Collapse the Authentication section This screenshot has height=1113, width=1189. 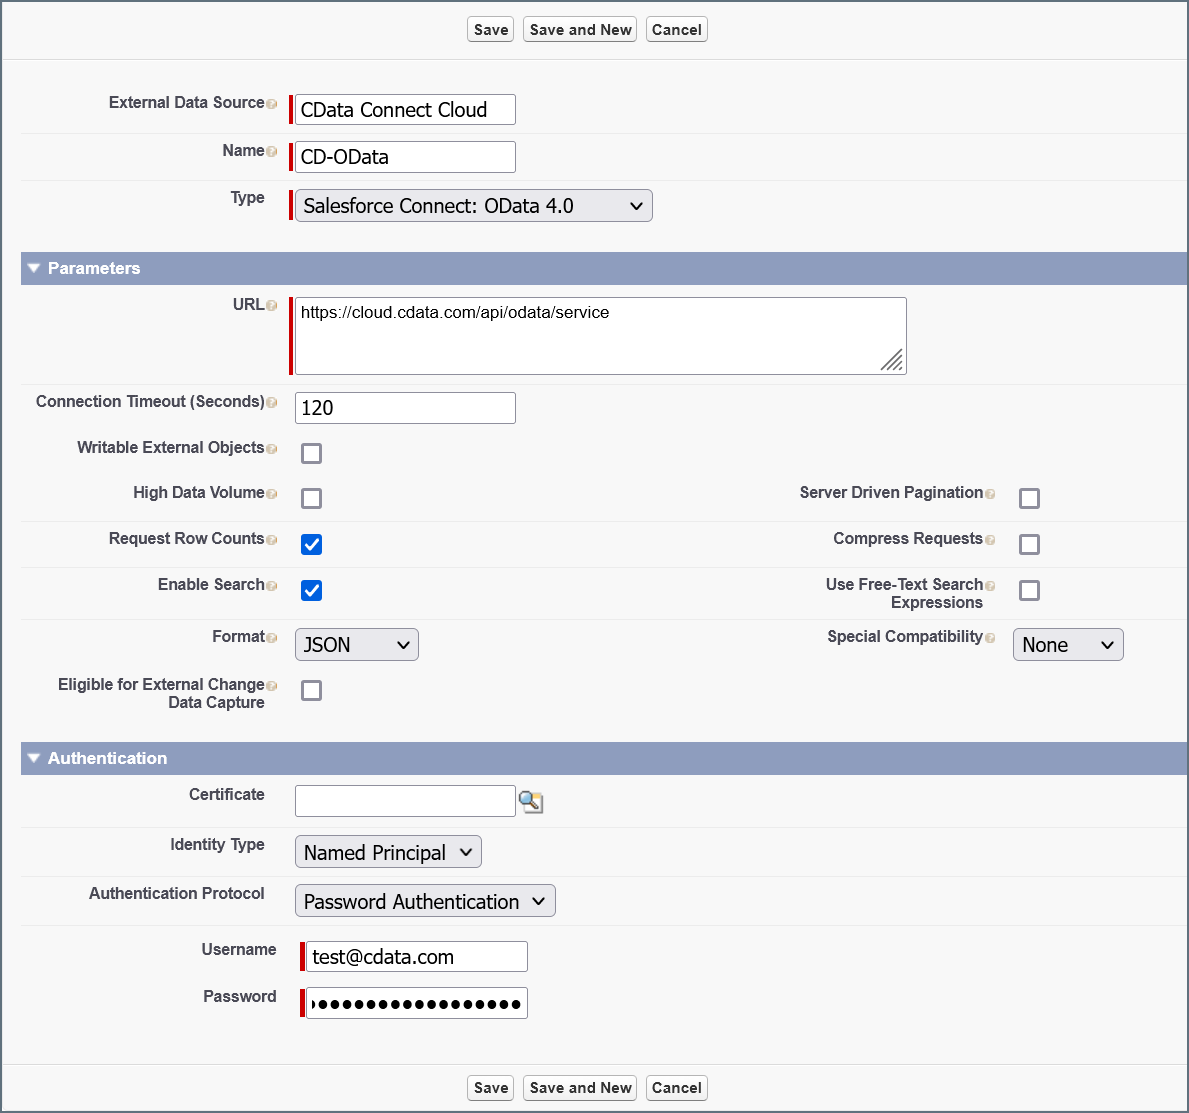tap(33, 758)
